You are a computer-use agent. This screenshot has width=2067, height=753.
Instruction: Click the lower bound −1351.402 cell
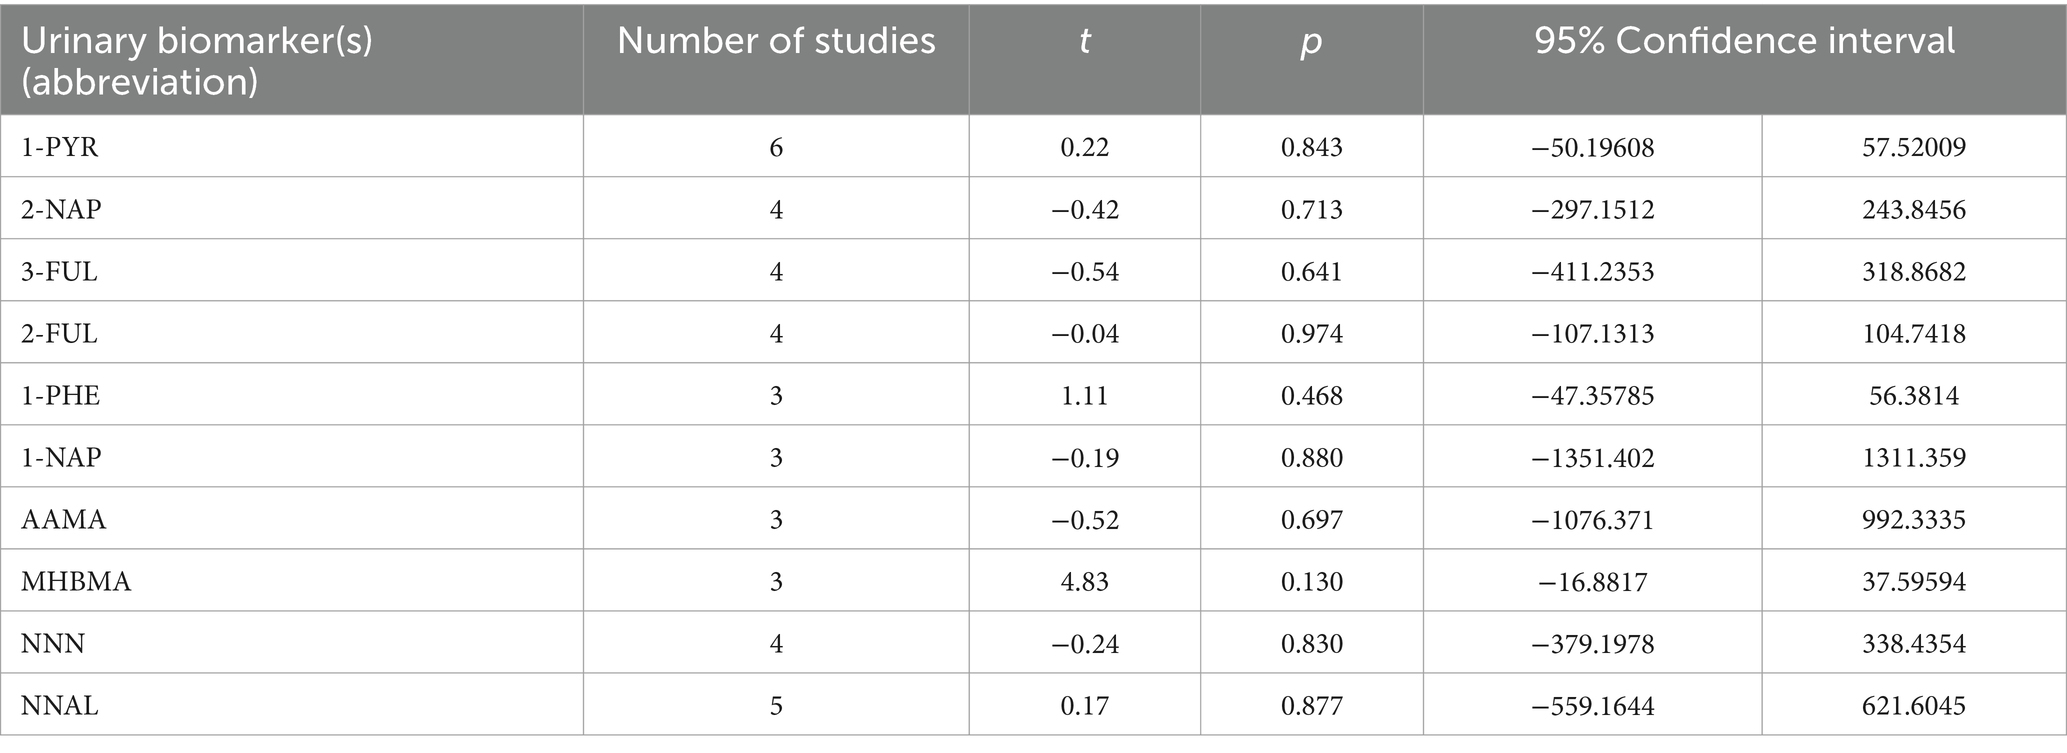(x=1592, y=457)
